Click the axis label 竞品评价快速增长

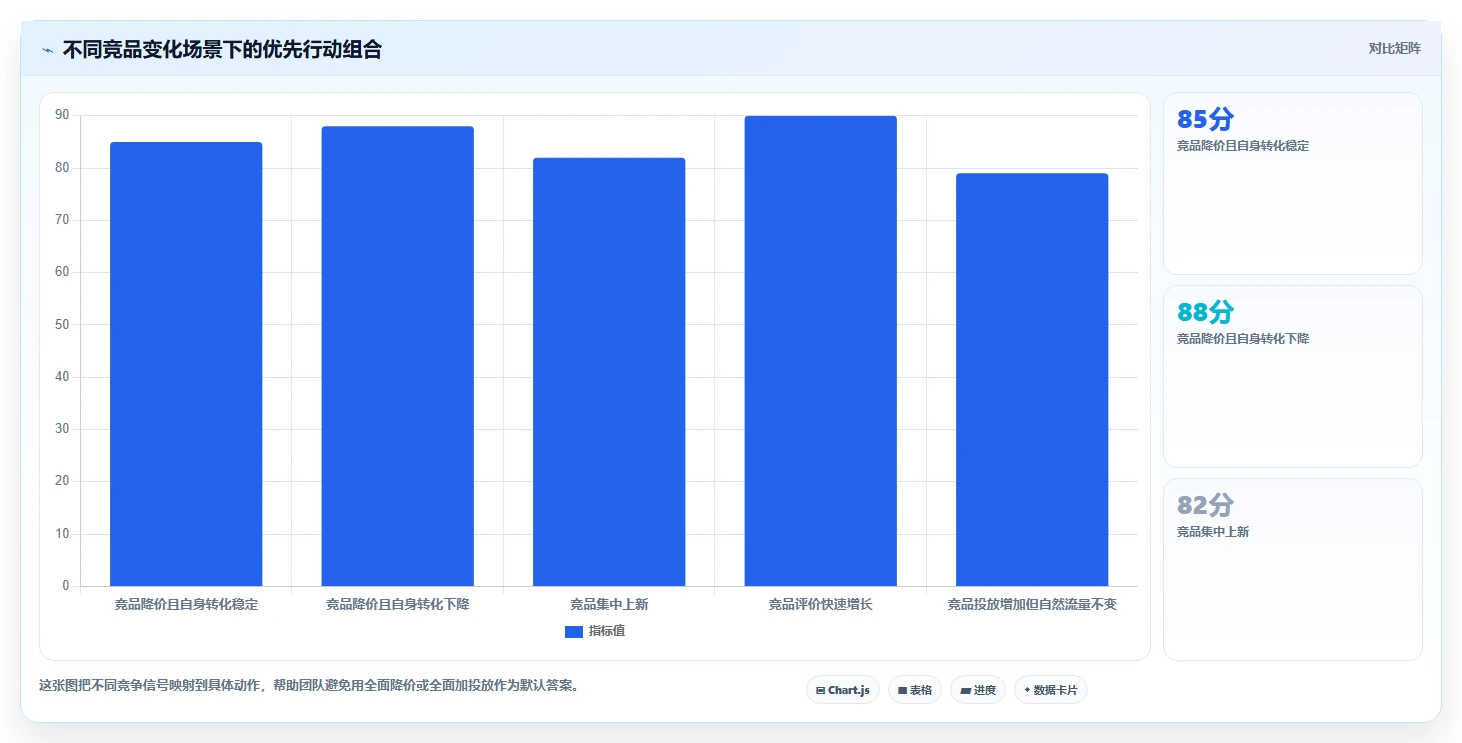point(821,605)
